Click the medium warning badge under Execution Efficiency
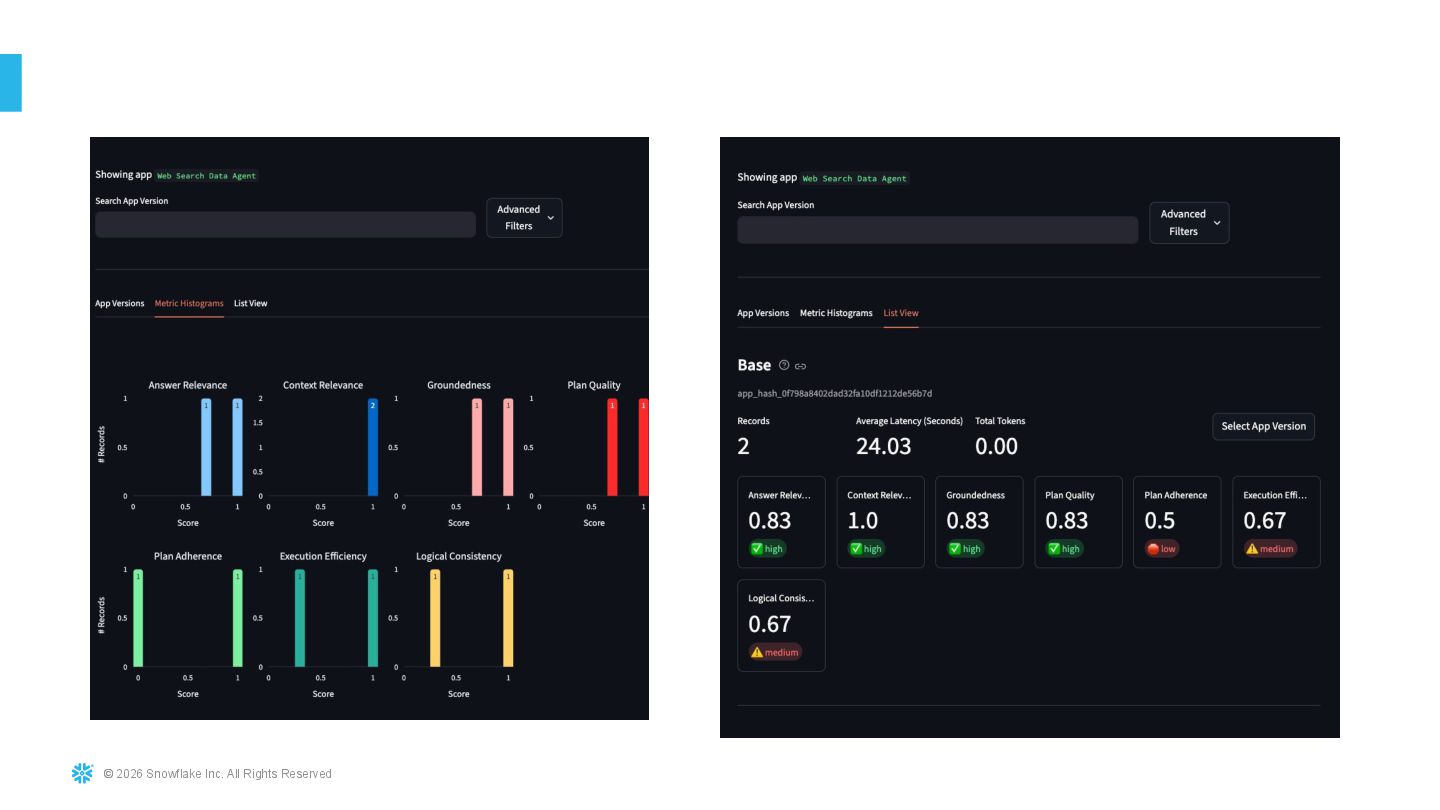This screenshot has height=810, width=1440. point(1270,548)
